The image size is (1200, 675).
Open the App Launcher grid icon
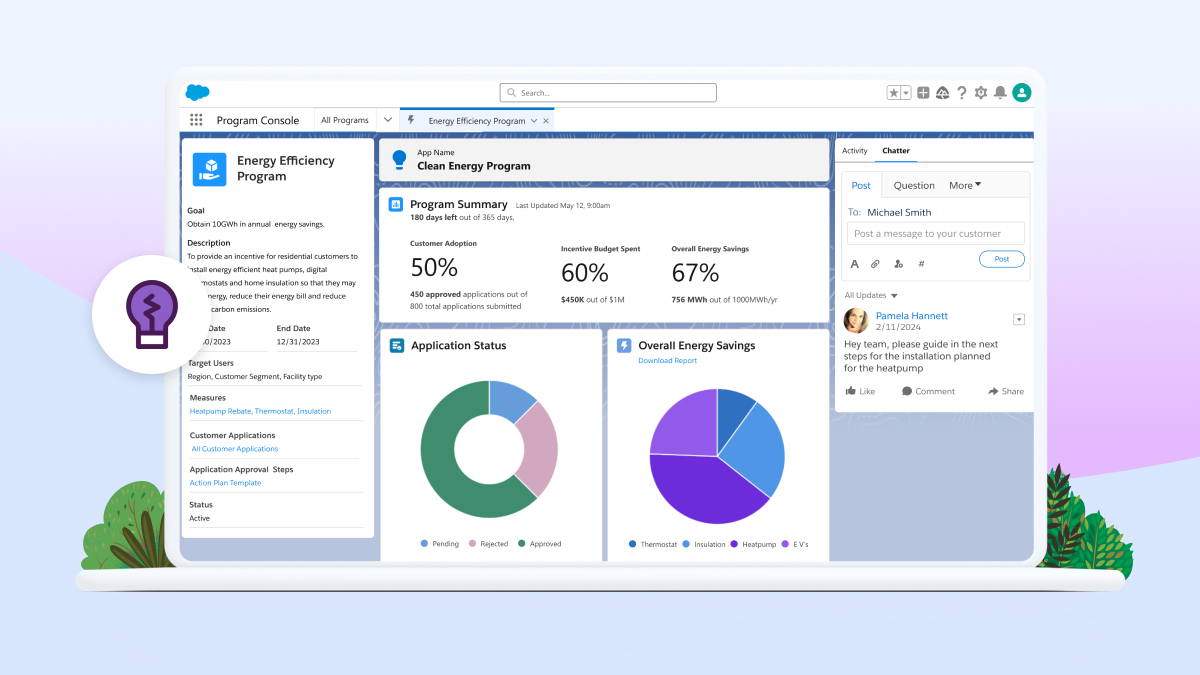tap(196, 119)
